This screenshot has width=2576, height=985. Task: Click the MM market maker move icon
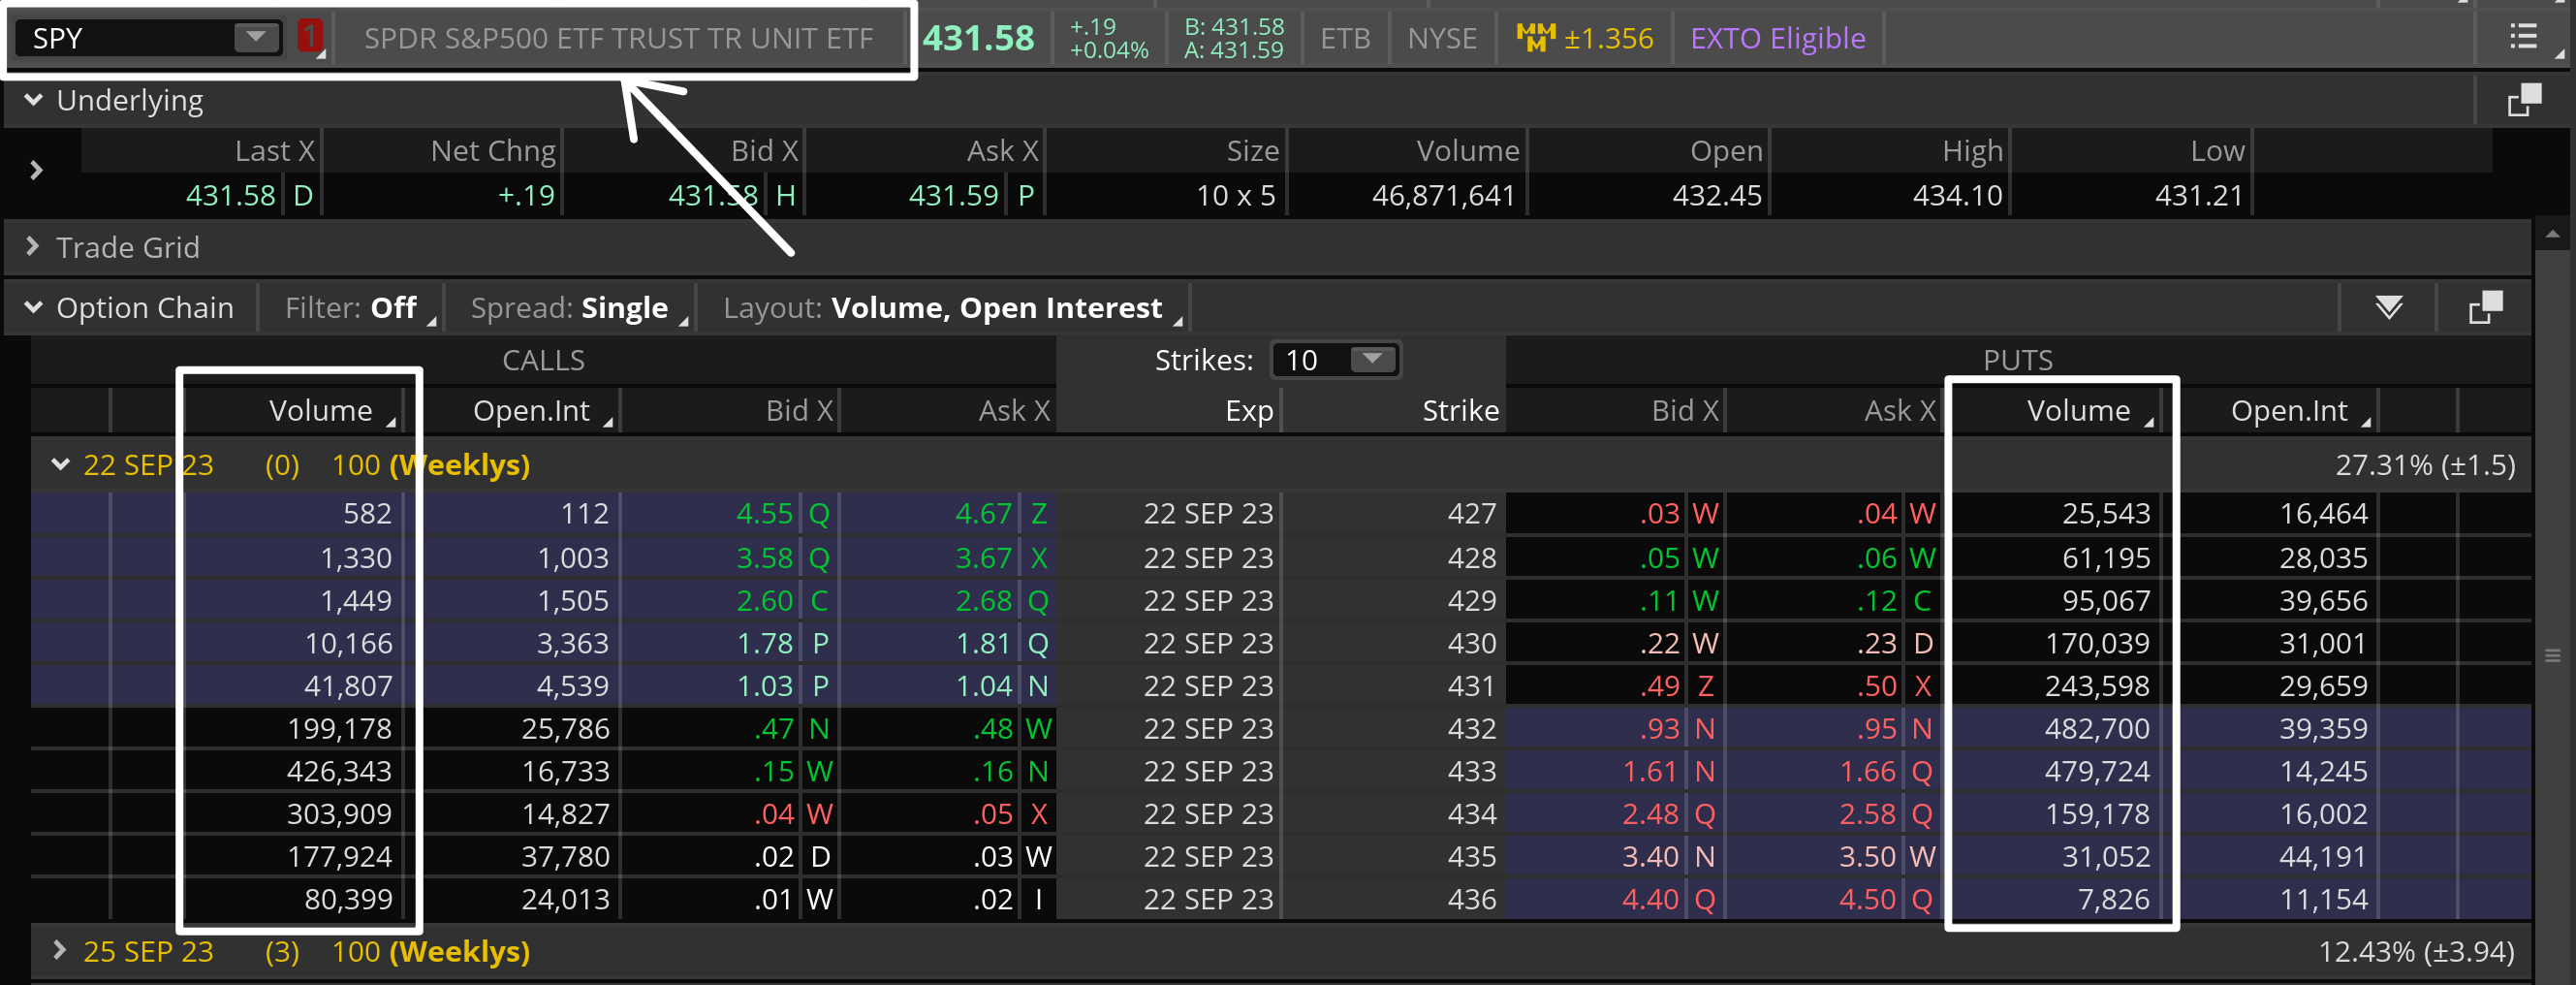[x=1535, y=37]
